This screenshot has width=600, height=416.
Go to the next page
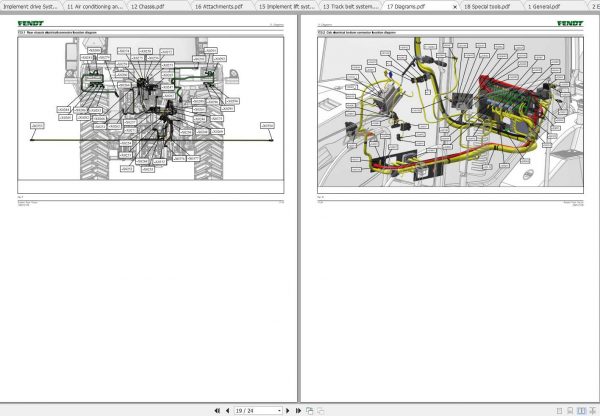click(x=288, y=411)
